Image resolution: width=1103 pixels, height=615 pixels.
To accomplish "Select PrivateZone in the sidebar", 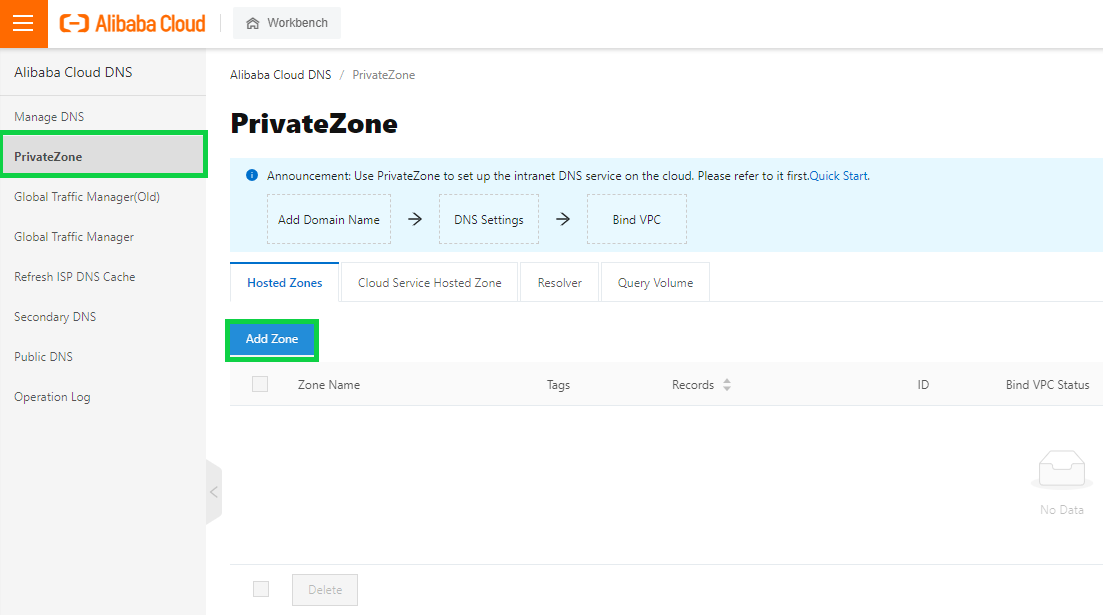I will point(103,156).
